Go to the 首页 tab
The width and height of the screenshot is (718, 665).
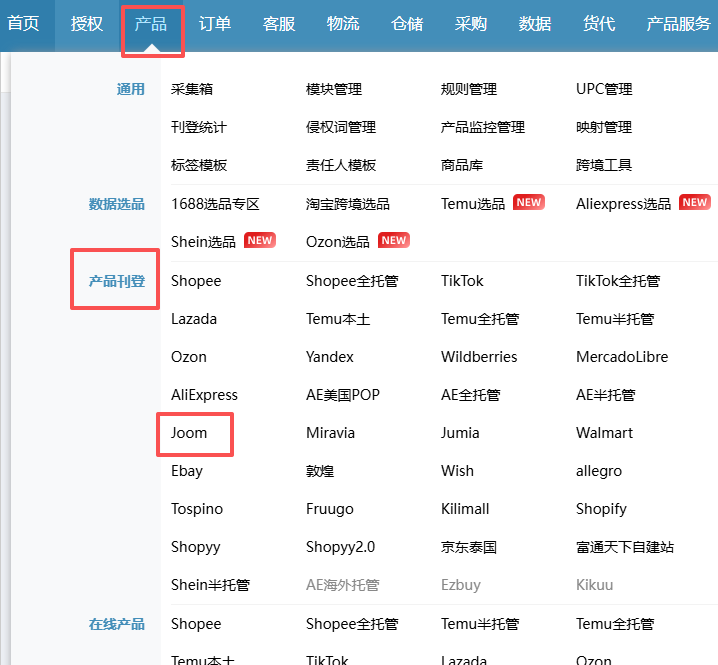[24, 24]
